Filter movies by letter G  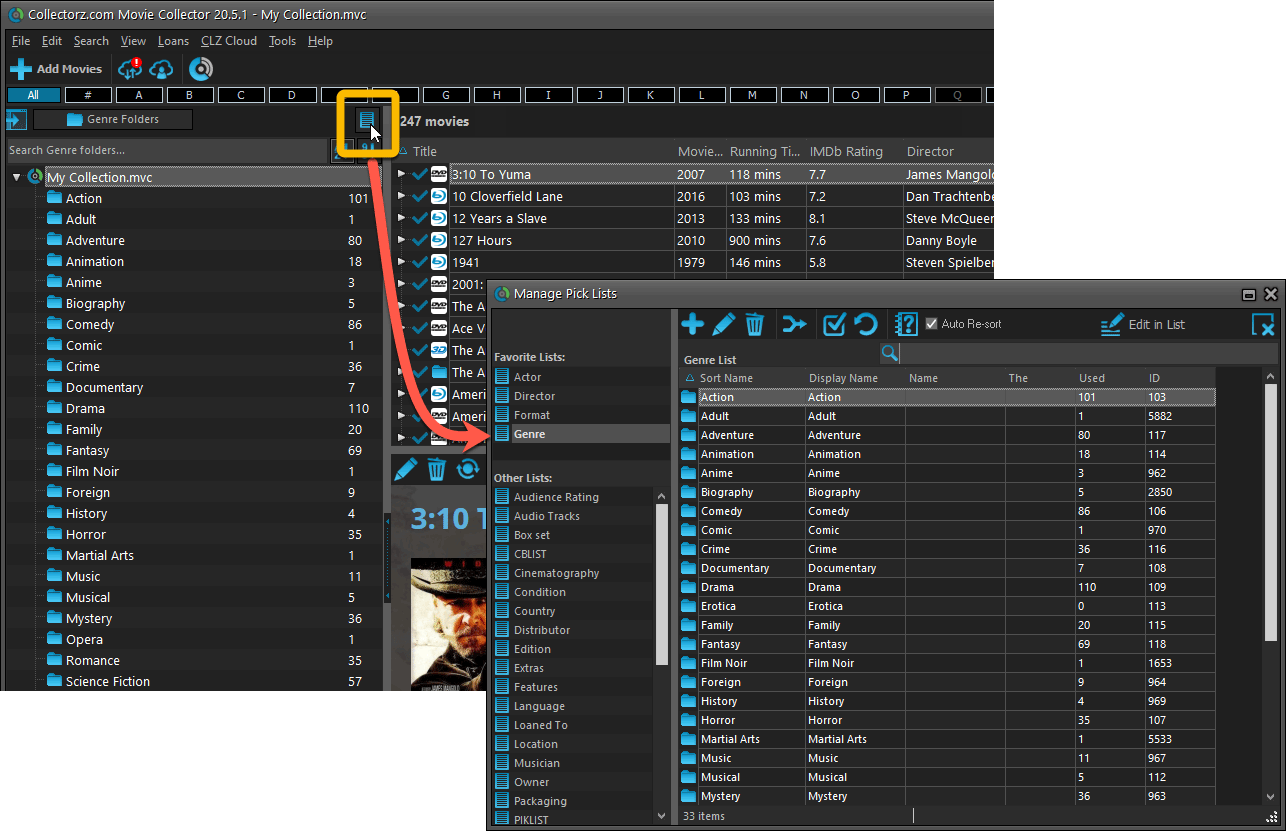pos(447,95)
